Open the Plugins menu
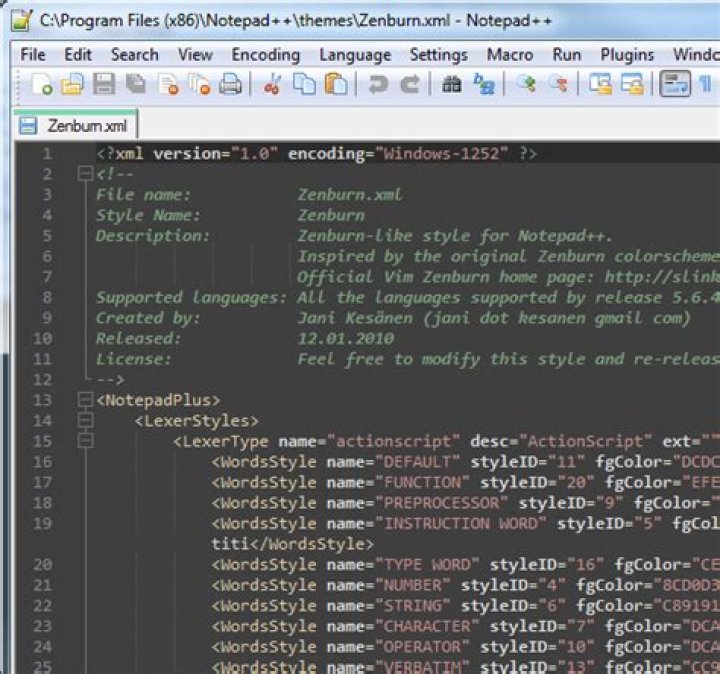 pyautogui.click(x=627, y=55)
